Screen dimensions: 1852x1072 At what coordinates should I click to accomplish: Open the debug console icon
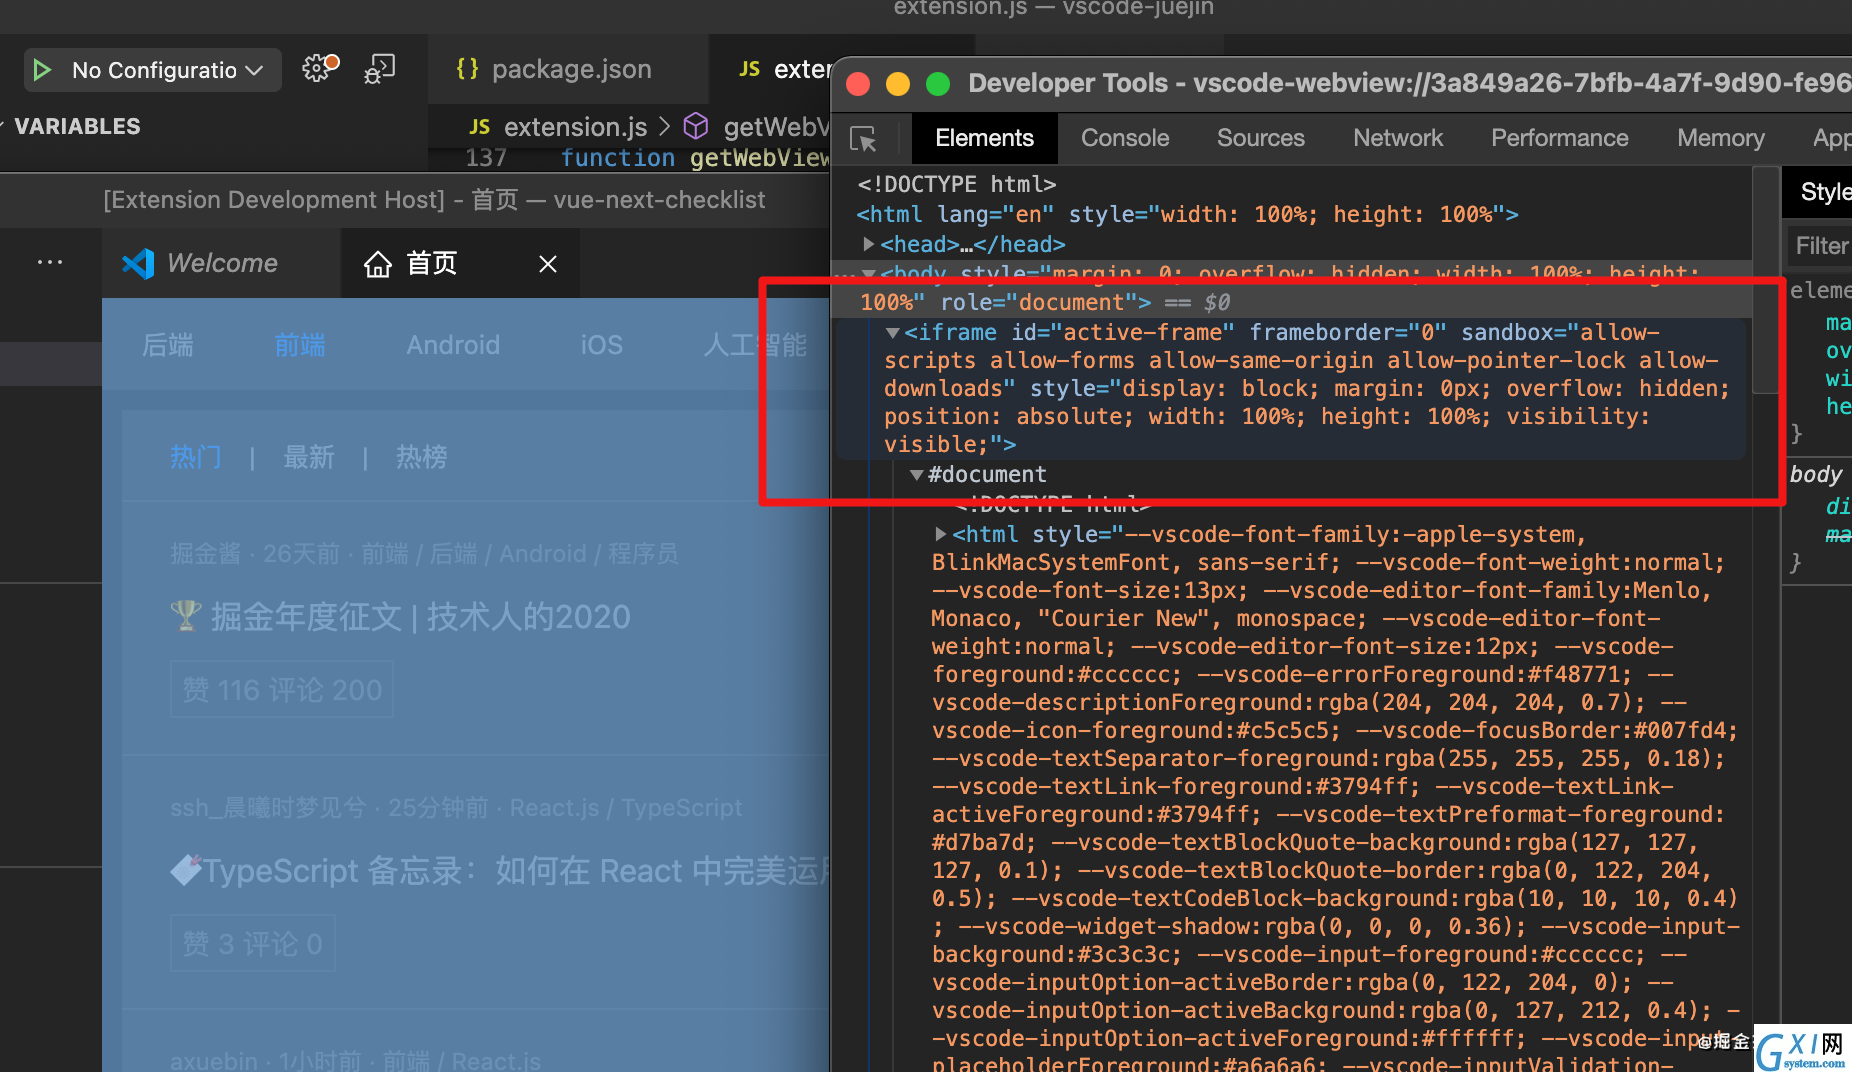point(381,68)
